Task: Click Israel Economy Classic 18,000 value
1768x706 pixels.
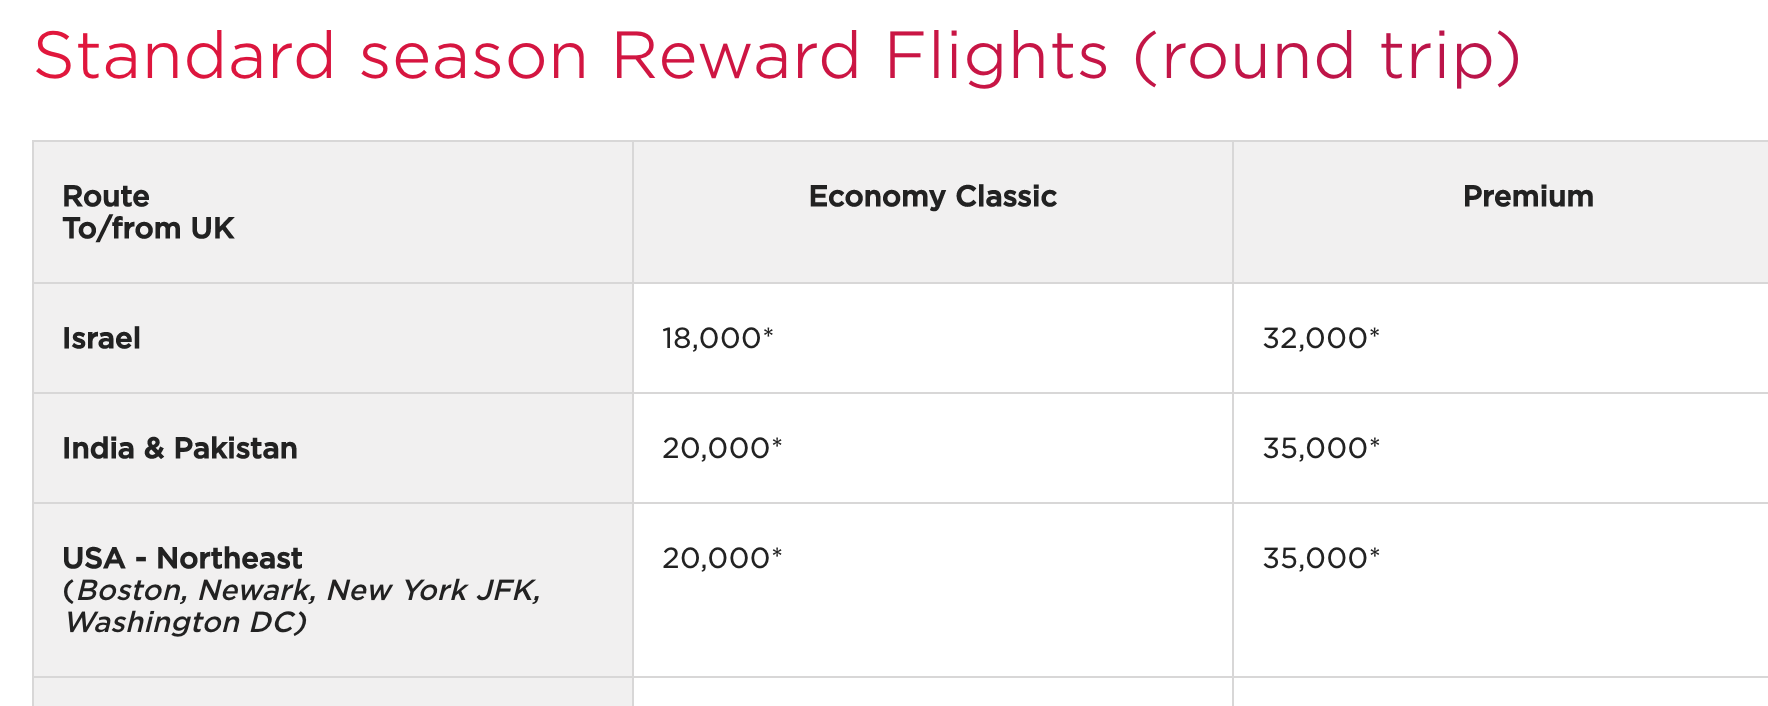Action: click(x=712, y=338)
